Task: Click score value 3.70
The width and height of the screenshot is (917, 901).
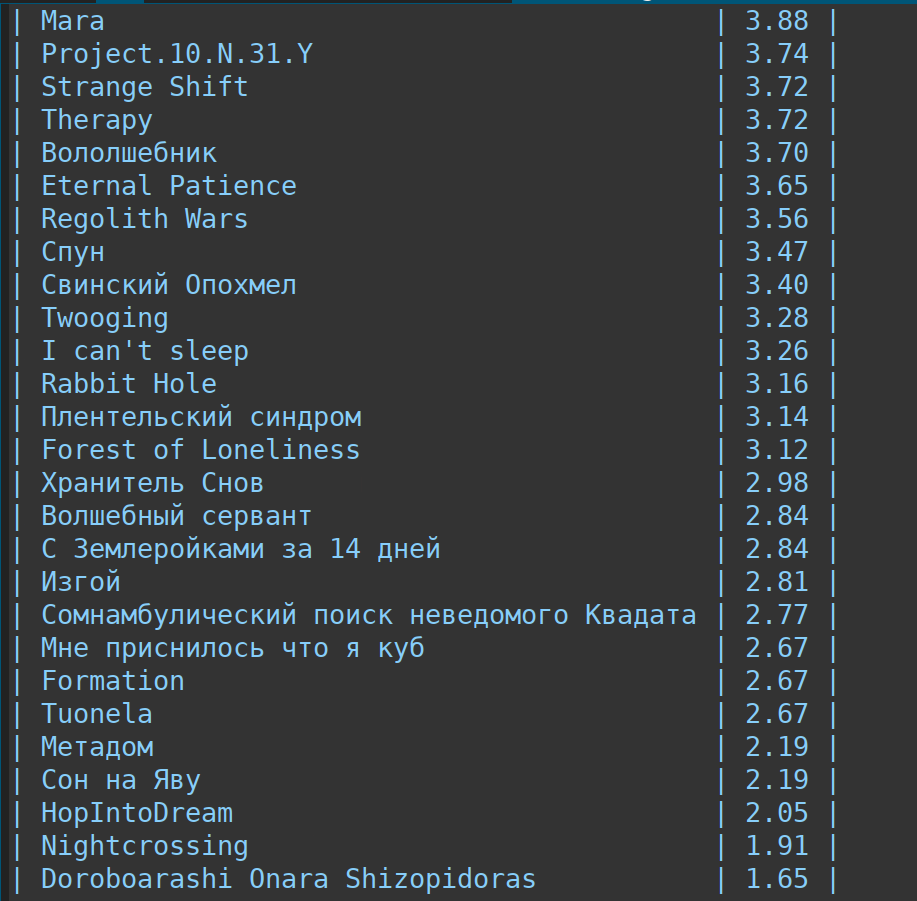Action: [x=777, y=153]
